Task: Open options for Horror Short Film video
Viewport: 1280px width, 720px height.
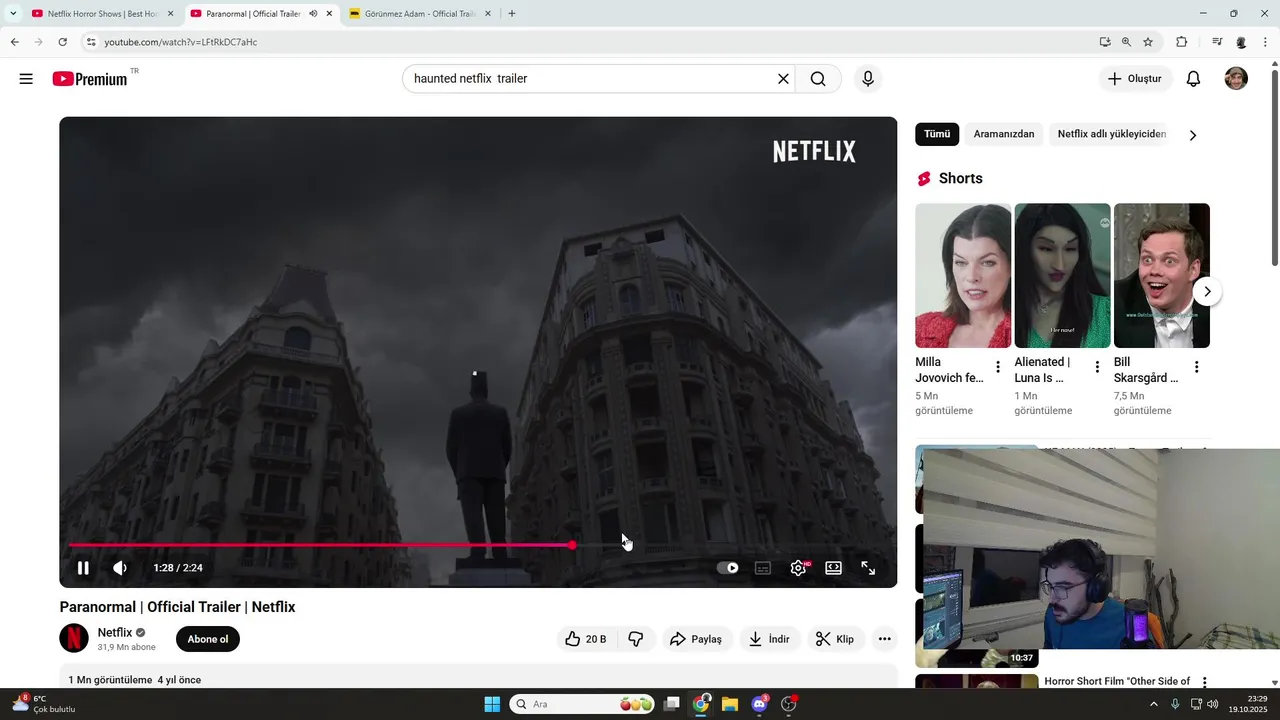Action: (x=1204, y=682)
